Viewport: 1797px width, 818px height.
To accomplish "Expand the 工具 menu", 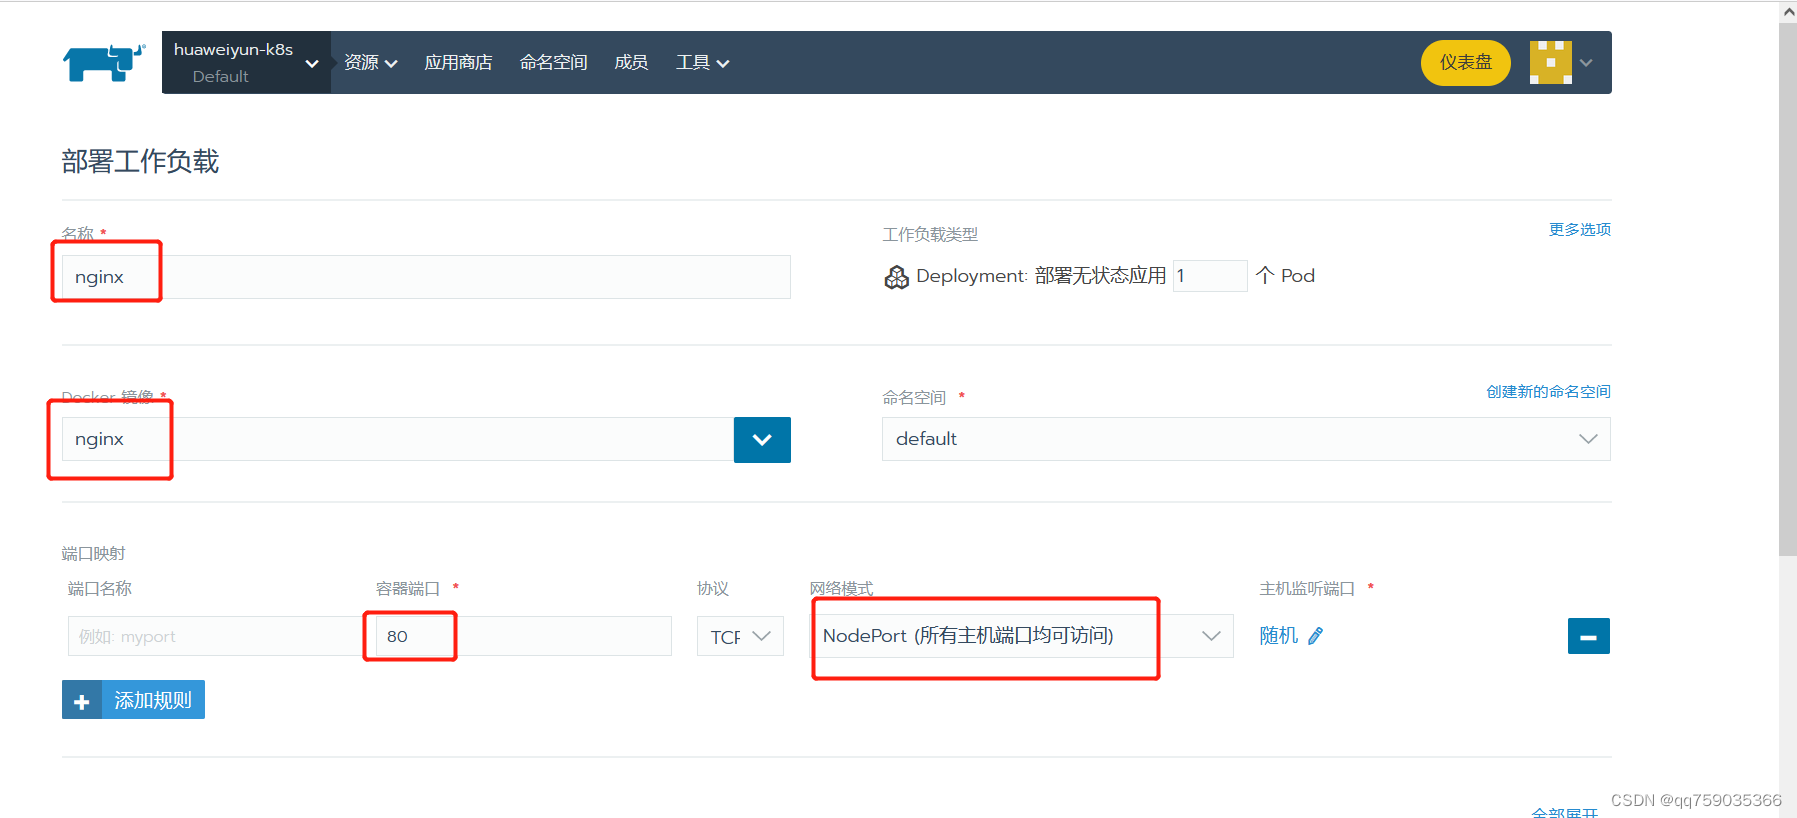I will tap(702, 62).
